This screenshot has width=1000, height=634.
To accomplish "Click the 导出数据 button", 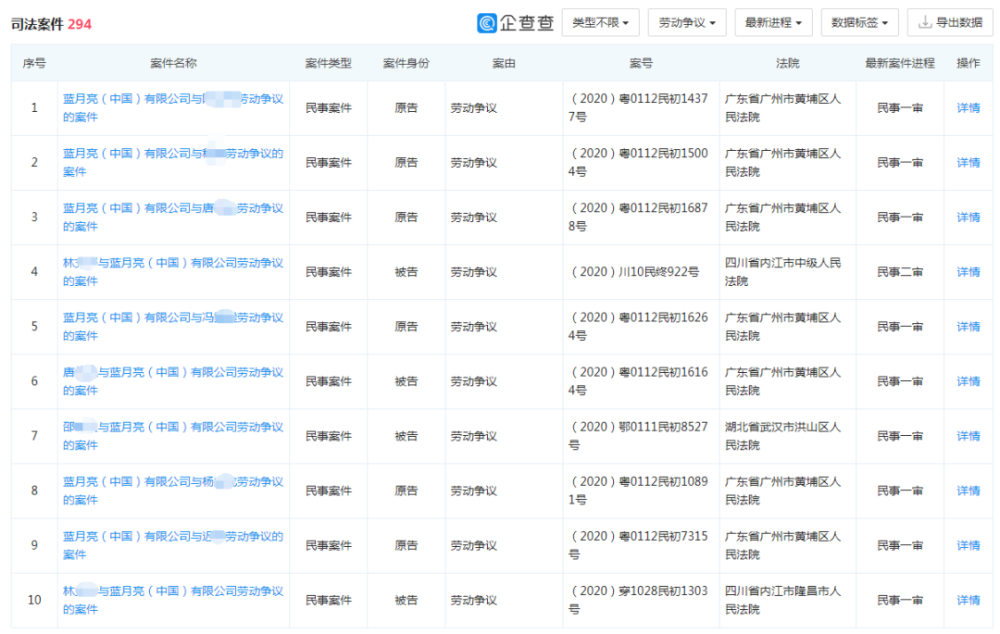I will (950, 22).
